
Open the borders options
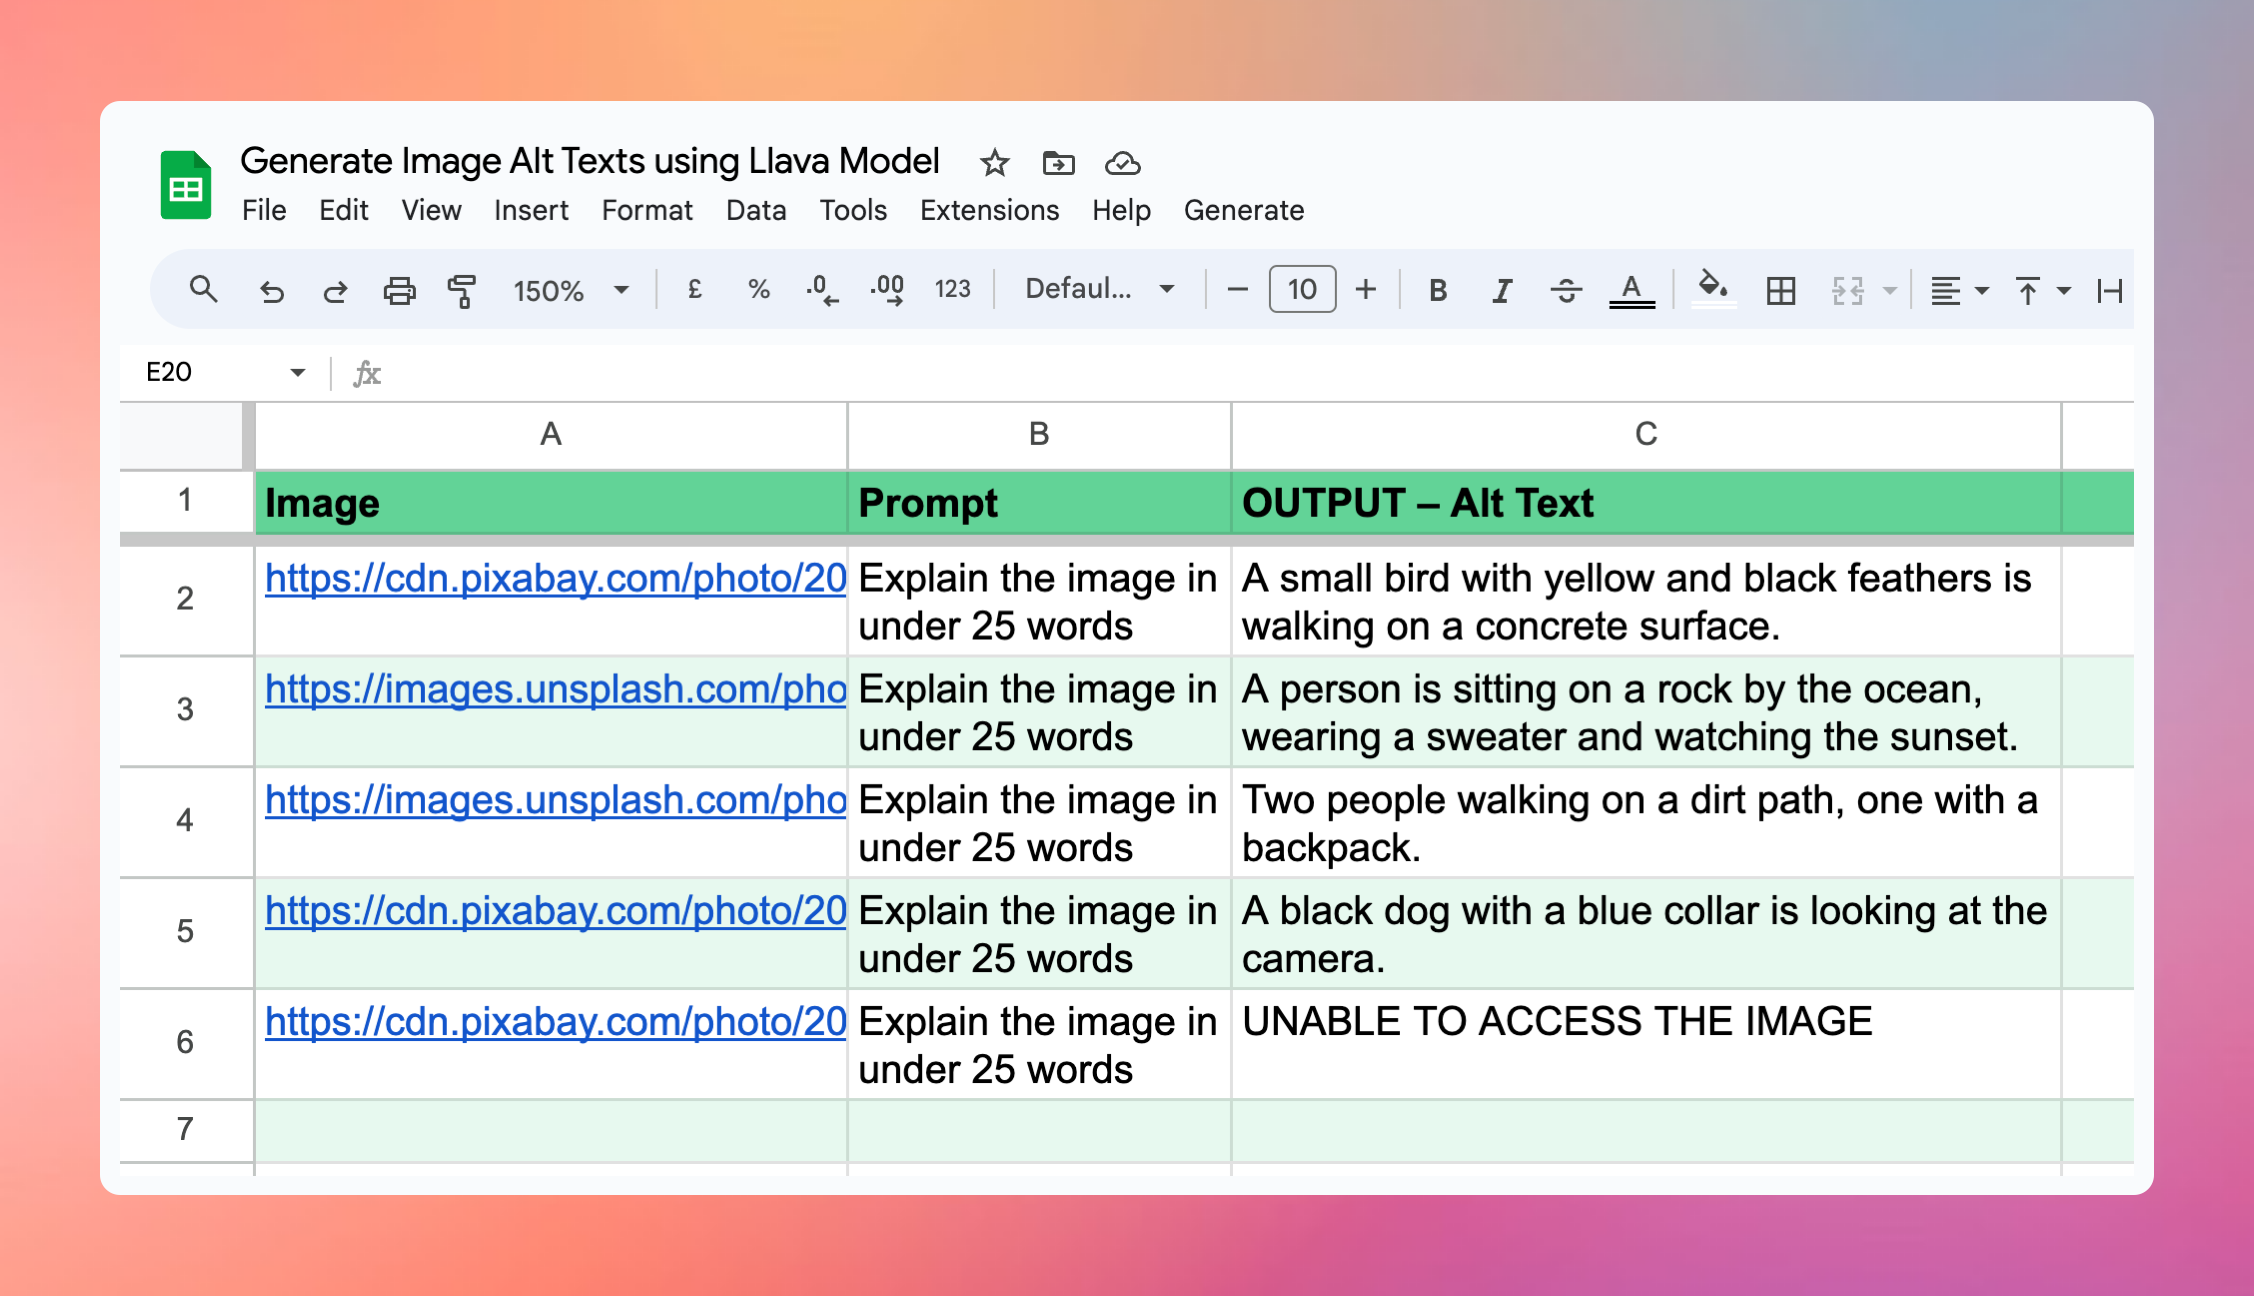click(x=1781, y=290)
